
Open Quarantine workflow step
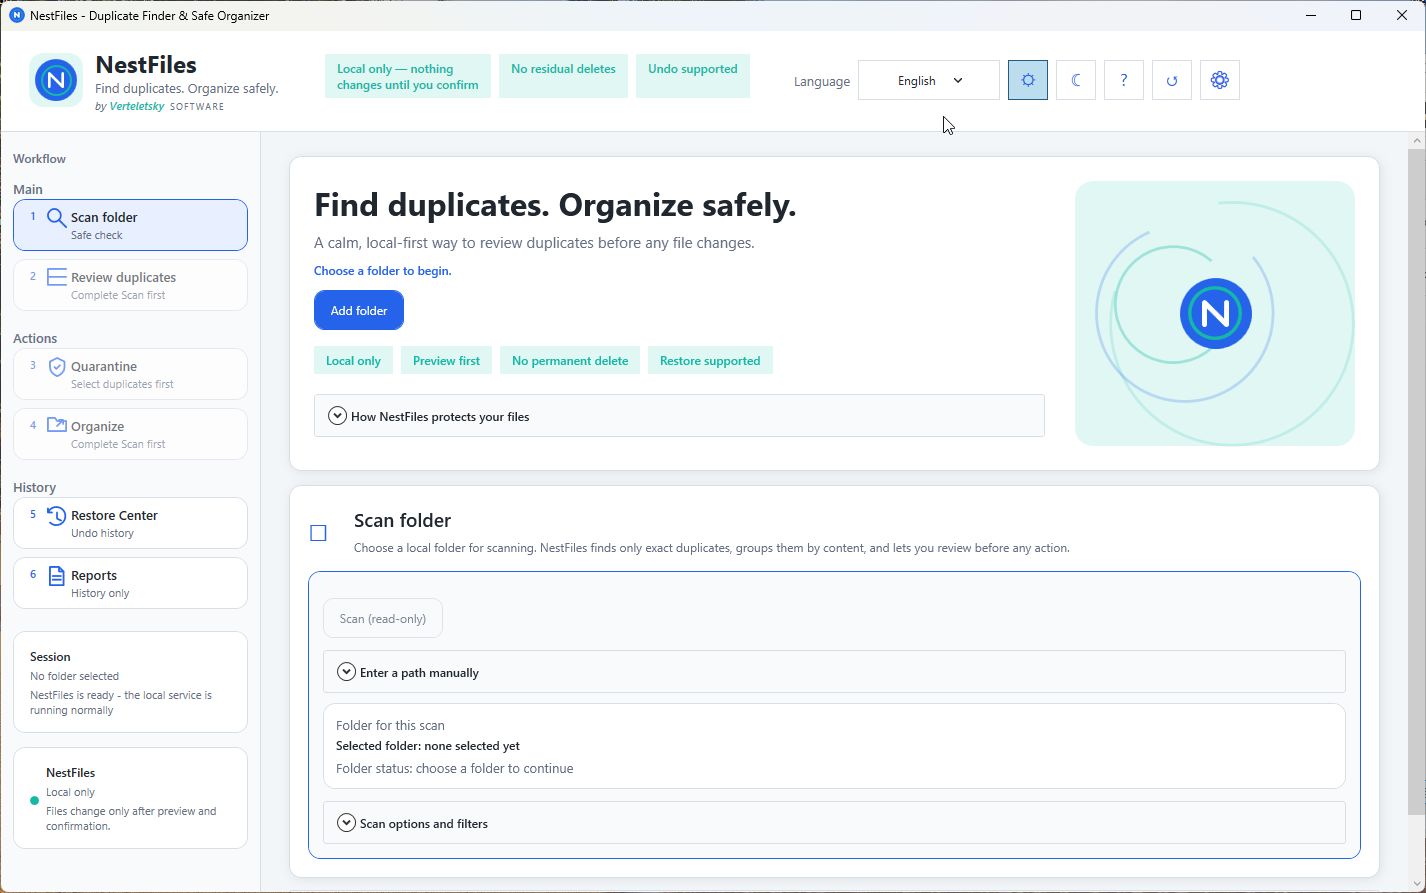pyautogui.click(x=130, y=374)
